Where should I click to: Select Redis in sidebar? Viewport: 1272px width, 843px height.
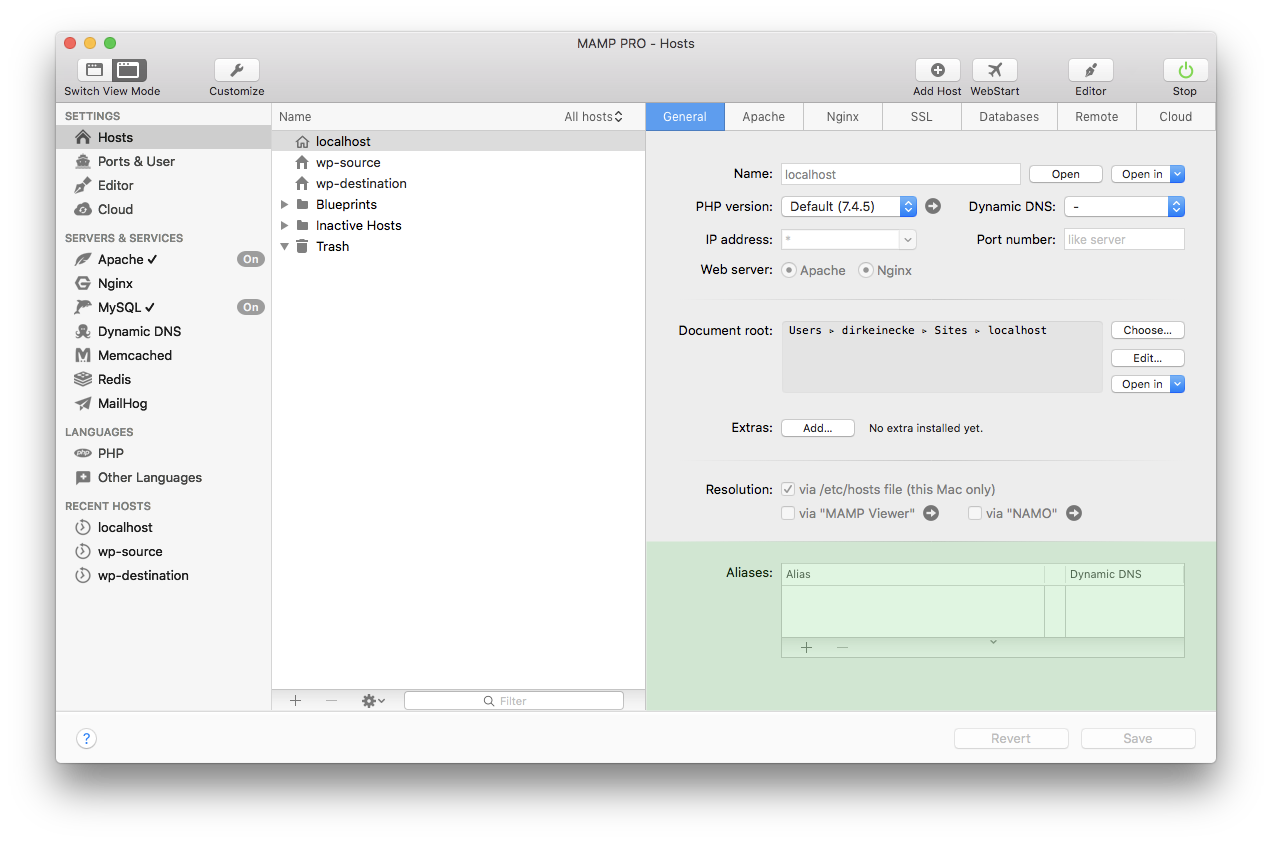[x=163, y=379]
